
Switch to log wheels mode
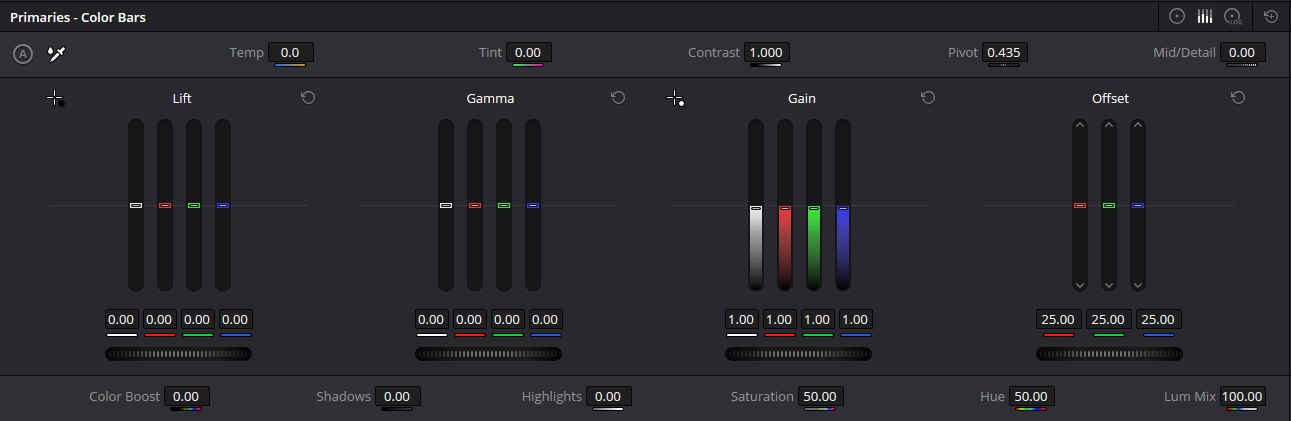pyautogui.click(x=1233, y=16)
